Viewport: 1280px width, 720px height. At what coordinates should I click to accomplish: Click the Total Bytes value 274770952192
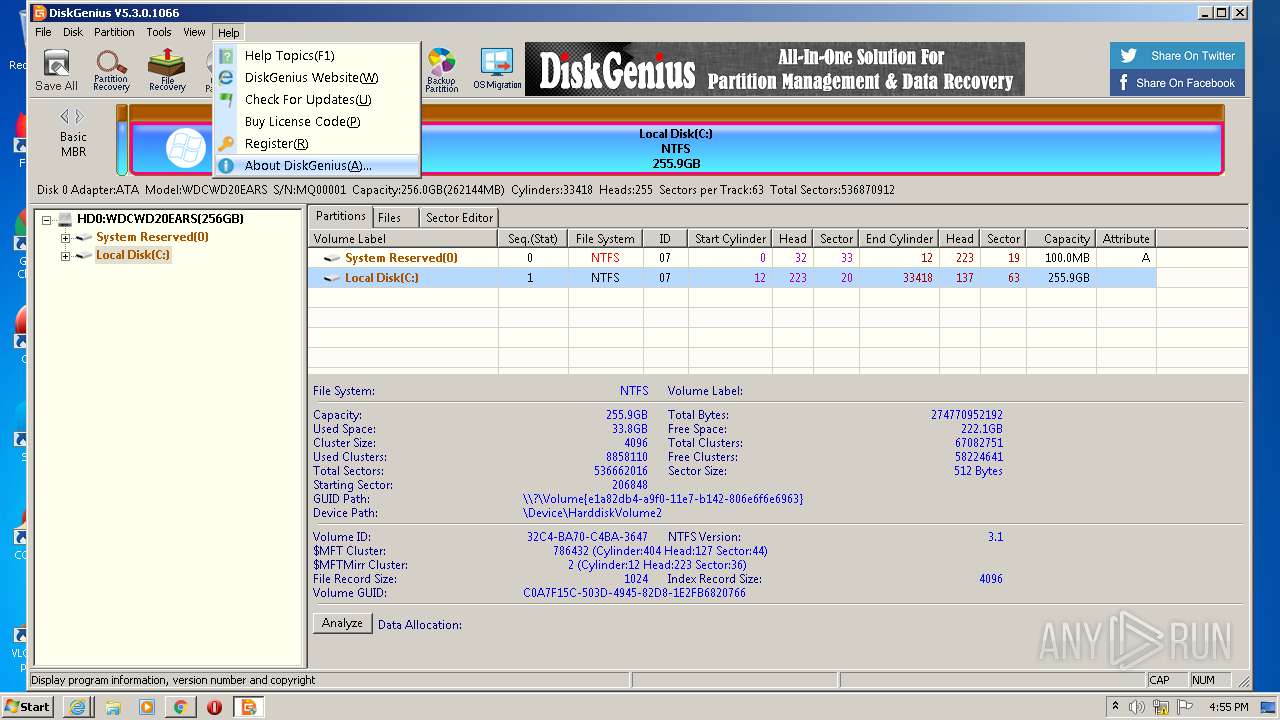pos(966,415)
